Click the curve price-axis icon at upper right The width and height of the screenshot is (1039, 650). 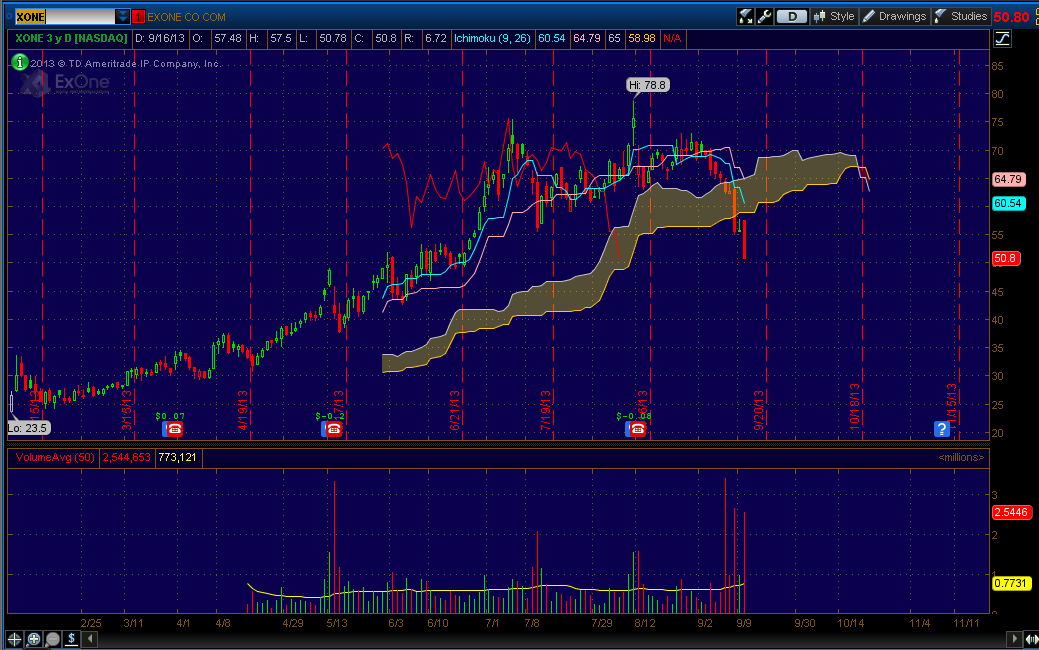pyautogui.click(x=1002, y=38)
